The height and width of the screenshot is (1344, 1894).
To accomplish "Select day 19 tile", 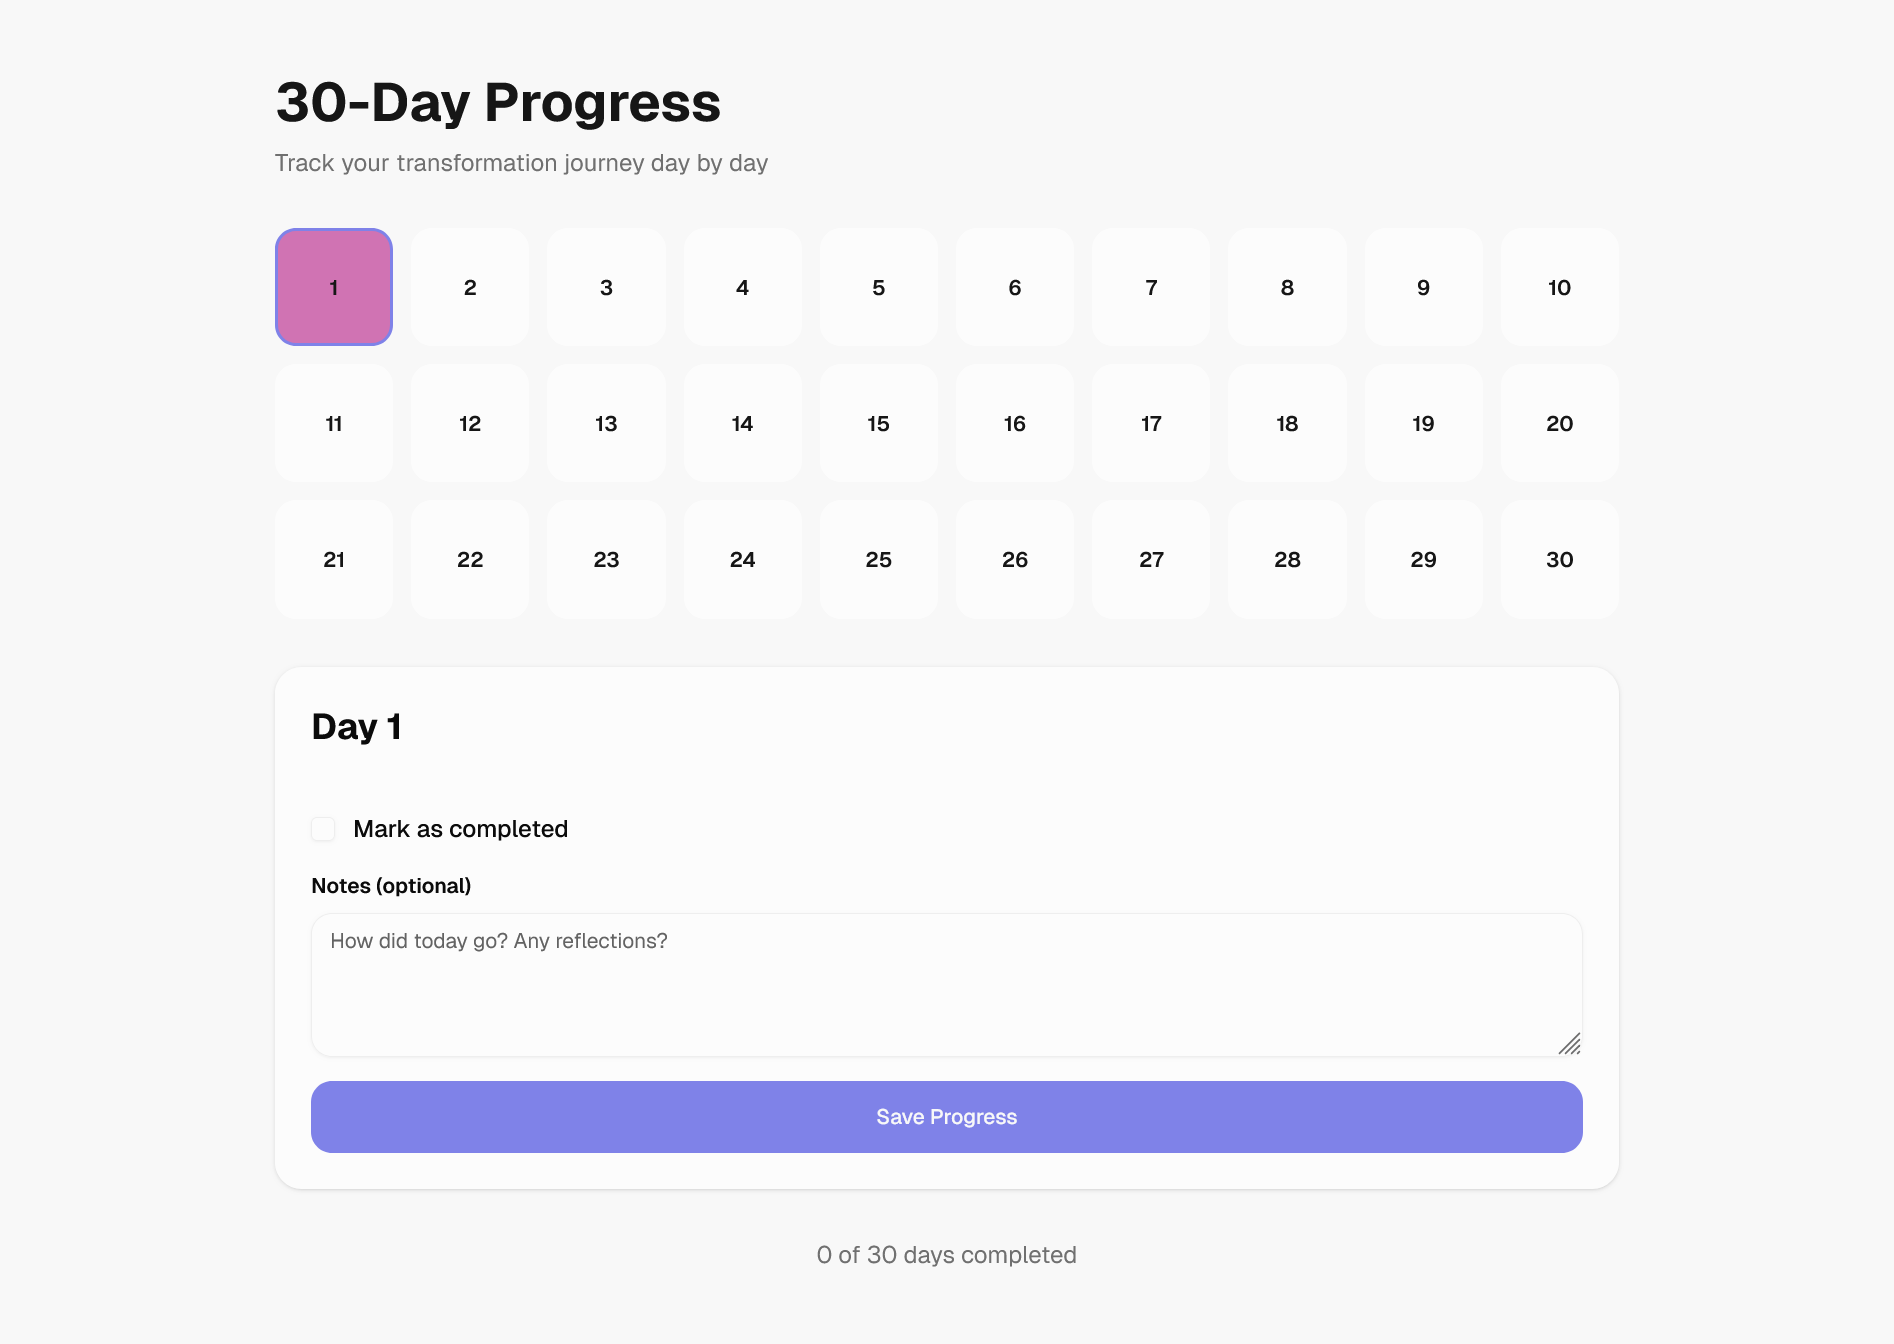I will click(1424, 423).
